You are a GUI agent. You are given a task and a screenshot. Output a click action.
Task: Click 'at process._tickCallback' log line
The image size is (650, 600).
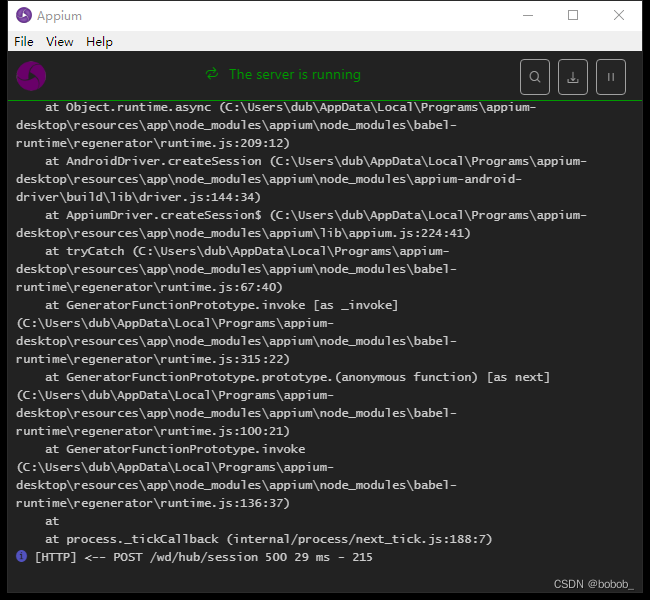268,539
